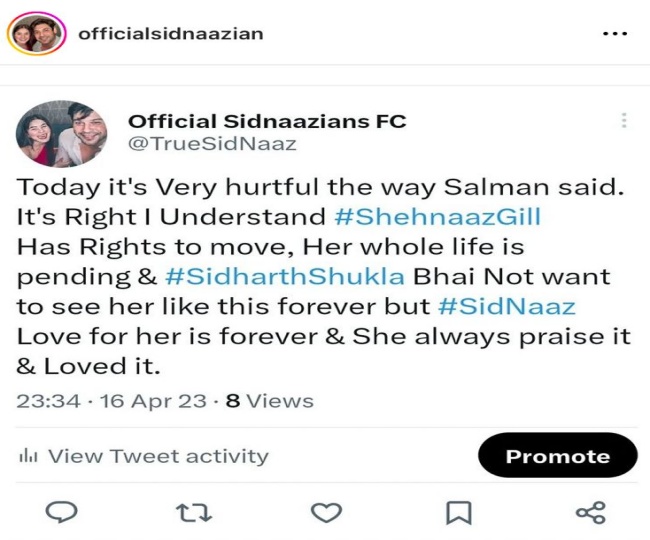
Task: Open the Instagram post three-dot menu
Action: point(614,33)
